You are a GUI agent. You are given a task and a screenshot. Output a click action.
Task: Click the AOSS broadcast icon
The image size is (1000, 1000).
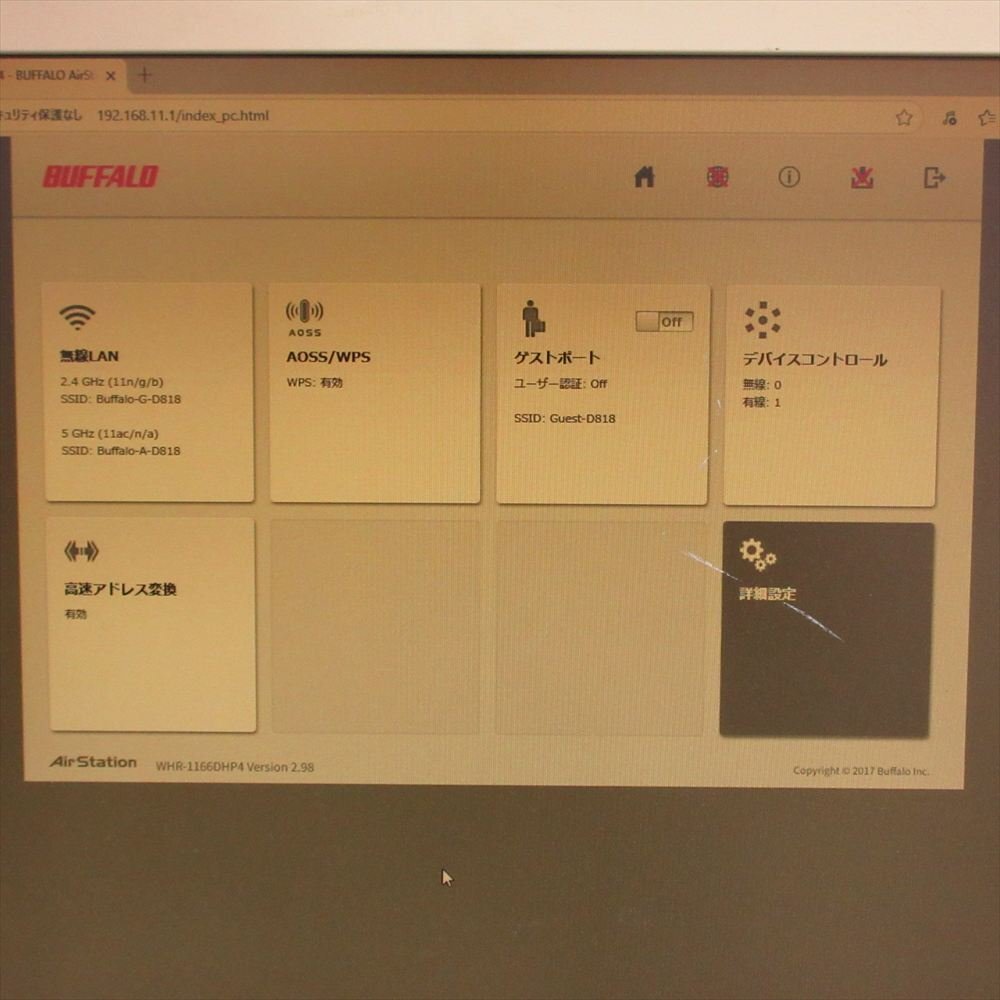pyautogui.click(x=304, y=318)
